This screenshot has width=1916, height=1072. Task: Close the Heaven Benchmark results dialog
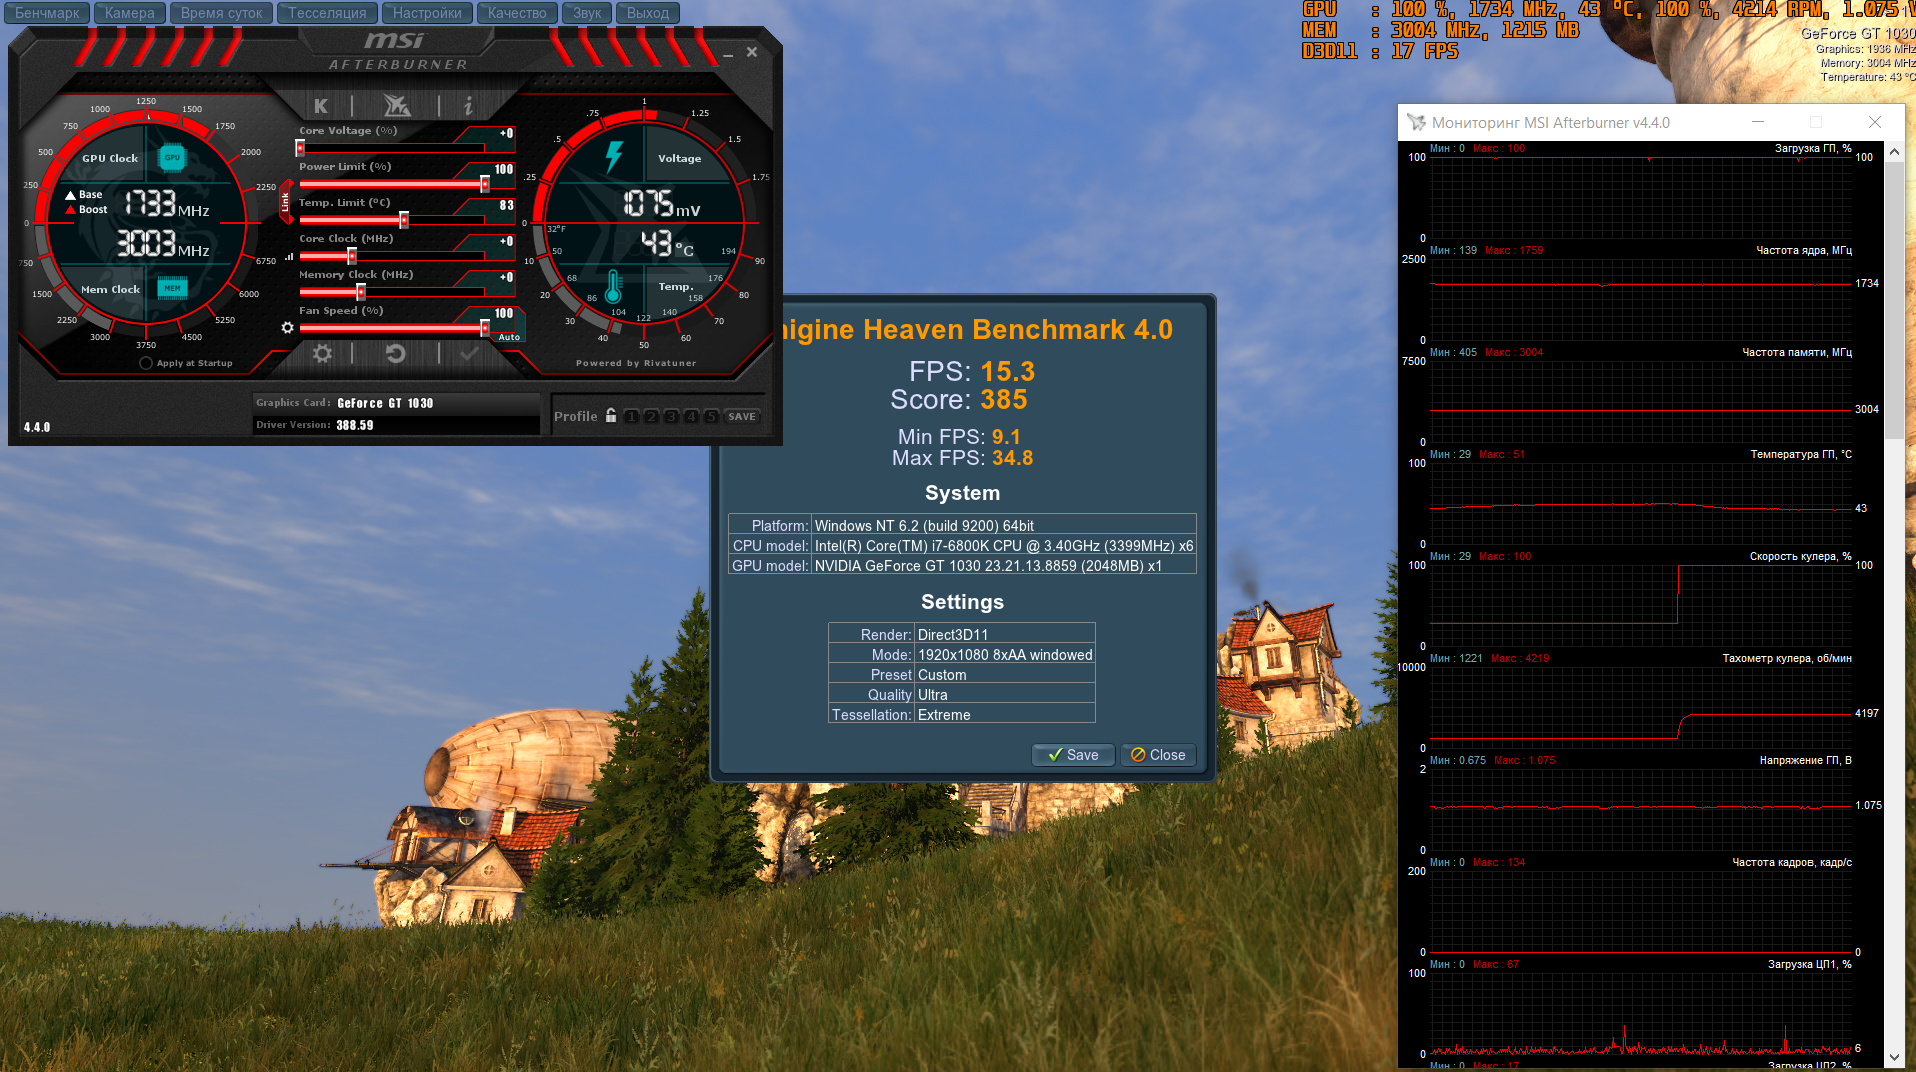point(1158,755)
